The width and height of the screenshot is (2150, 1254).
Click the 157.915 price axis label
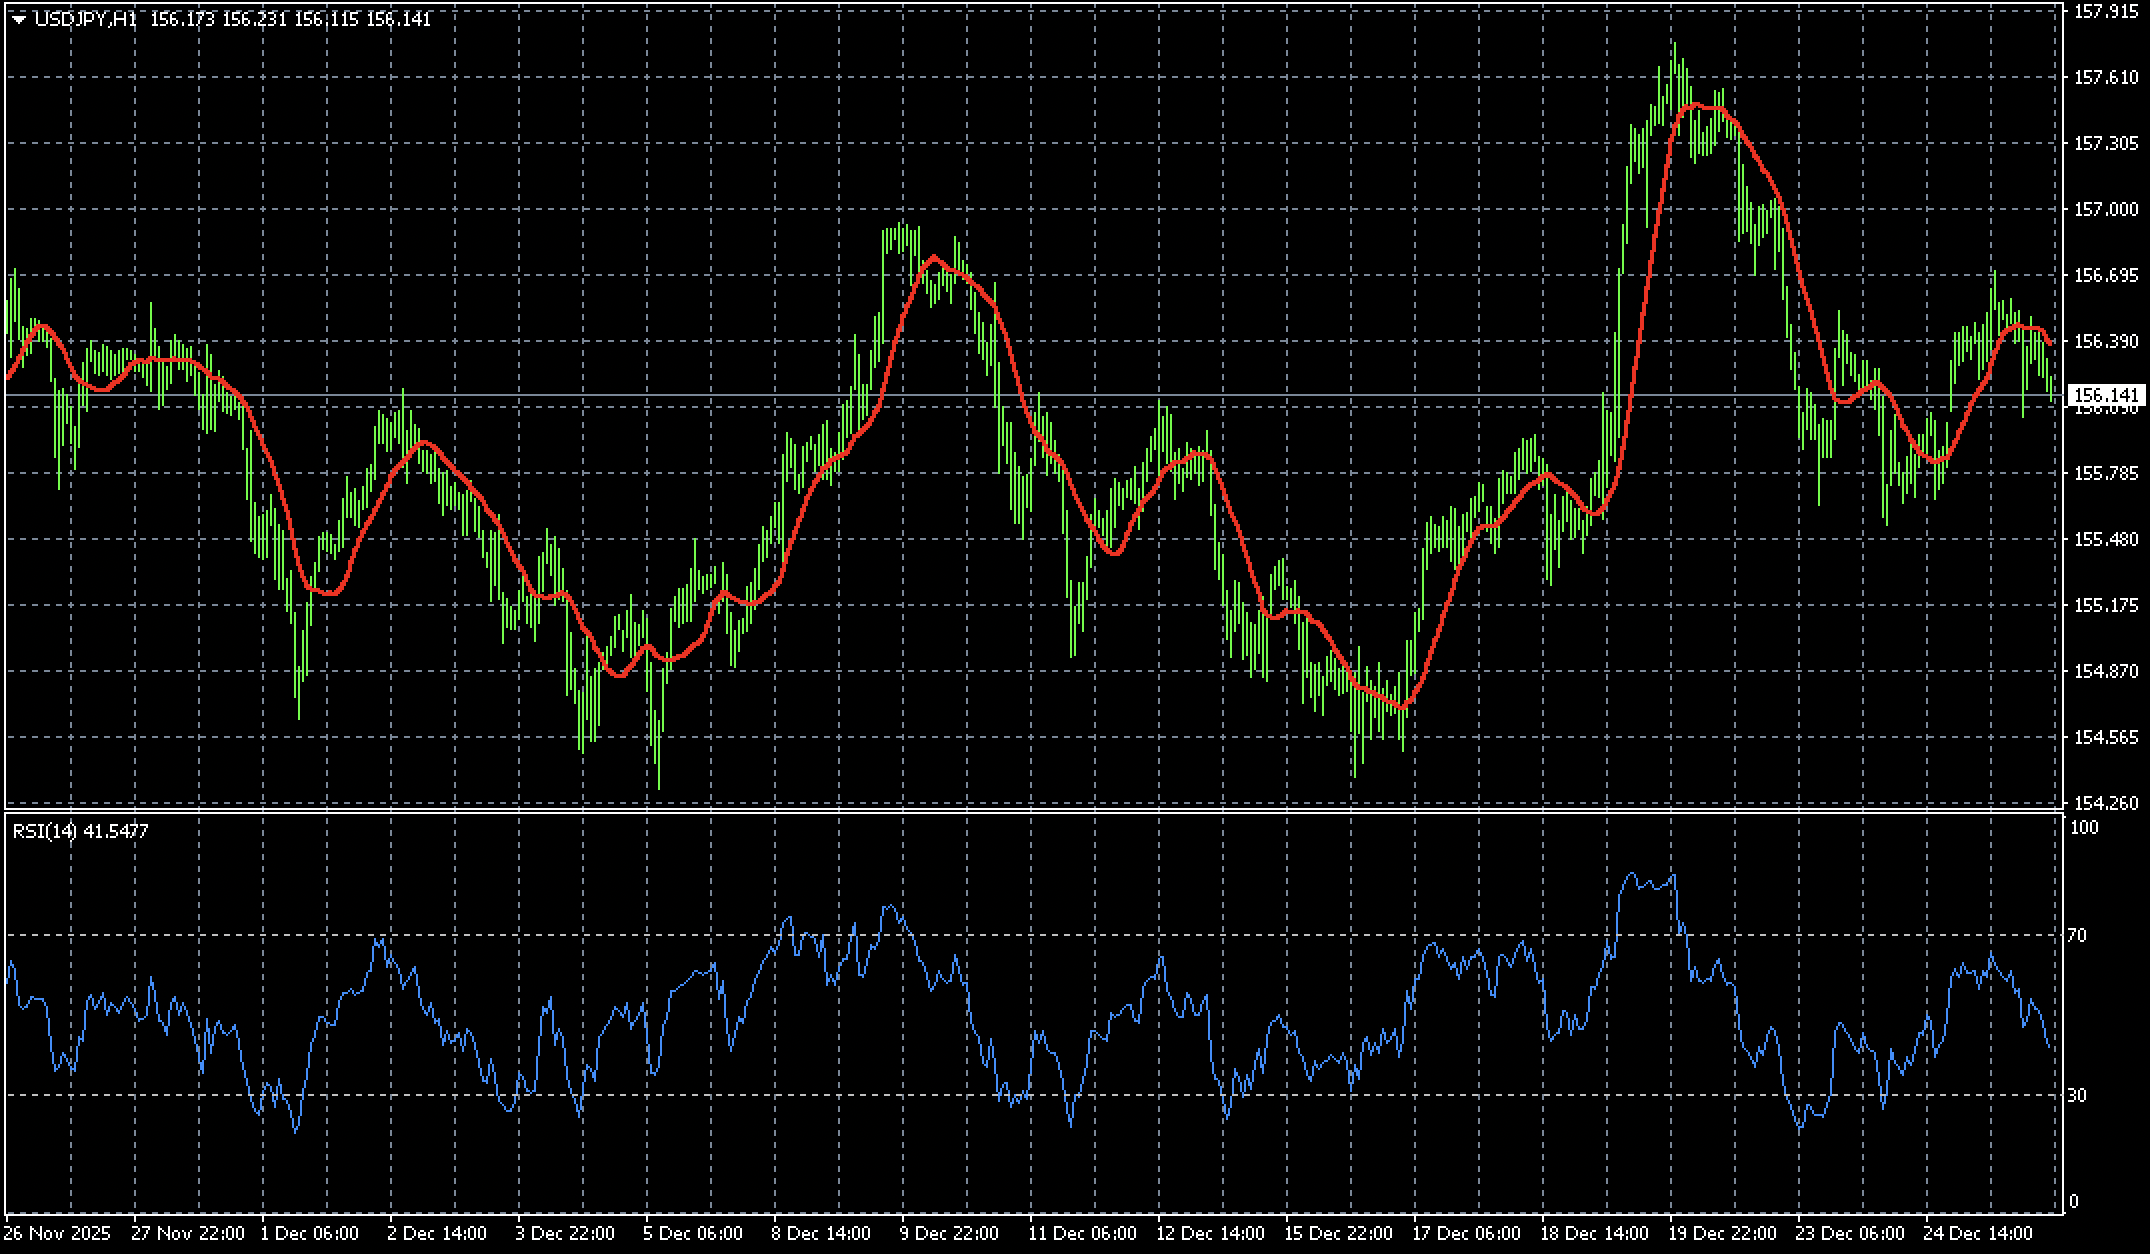(2108, 11)
